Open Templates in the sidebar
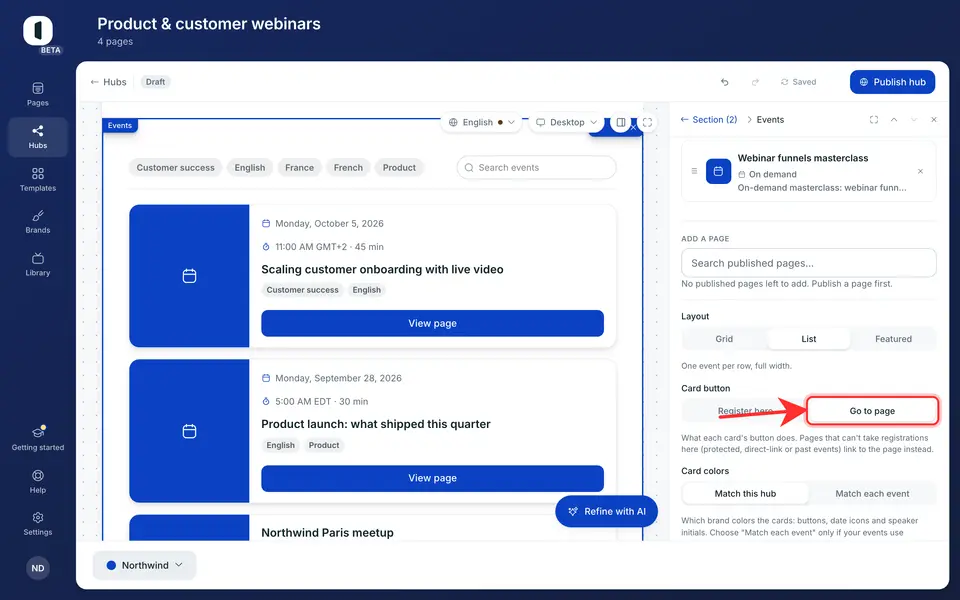Screen dimensions: 960x600 click(x=37, y=179)
